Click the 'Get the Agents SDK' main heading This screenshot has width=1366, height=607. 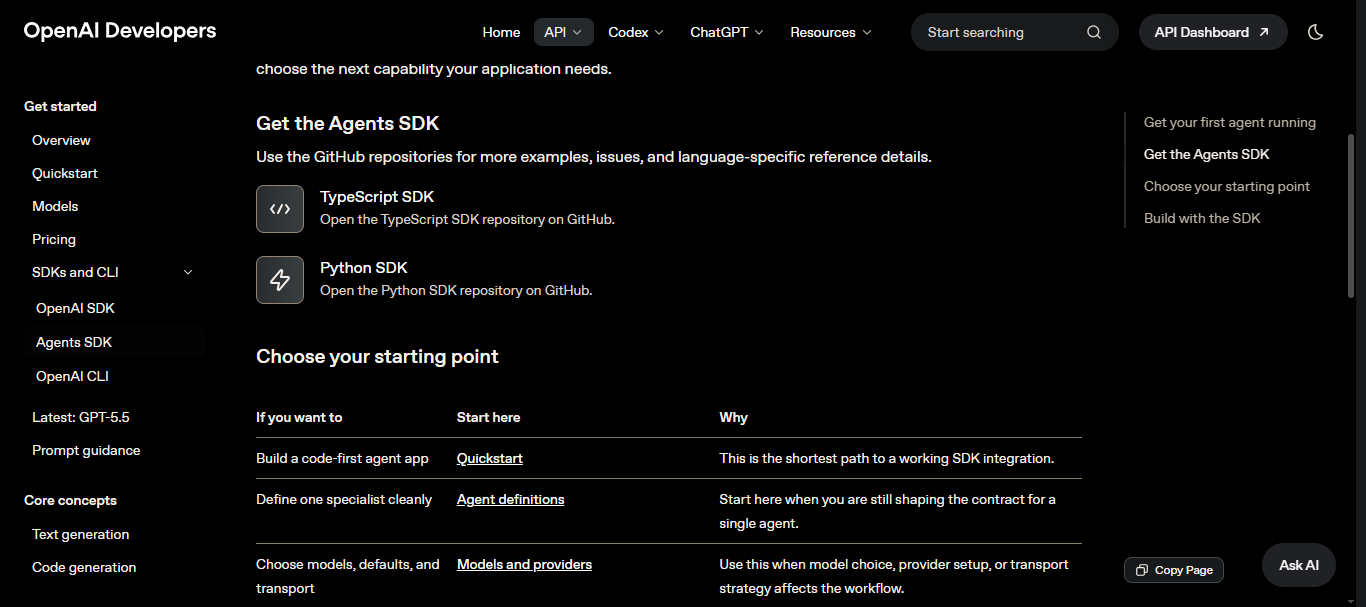347,123
